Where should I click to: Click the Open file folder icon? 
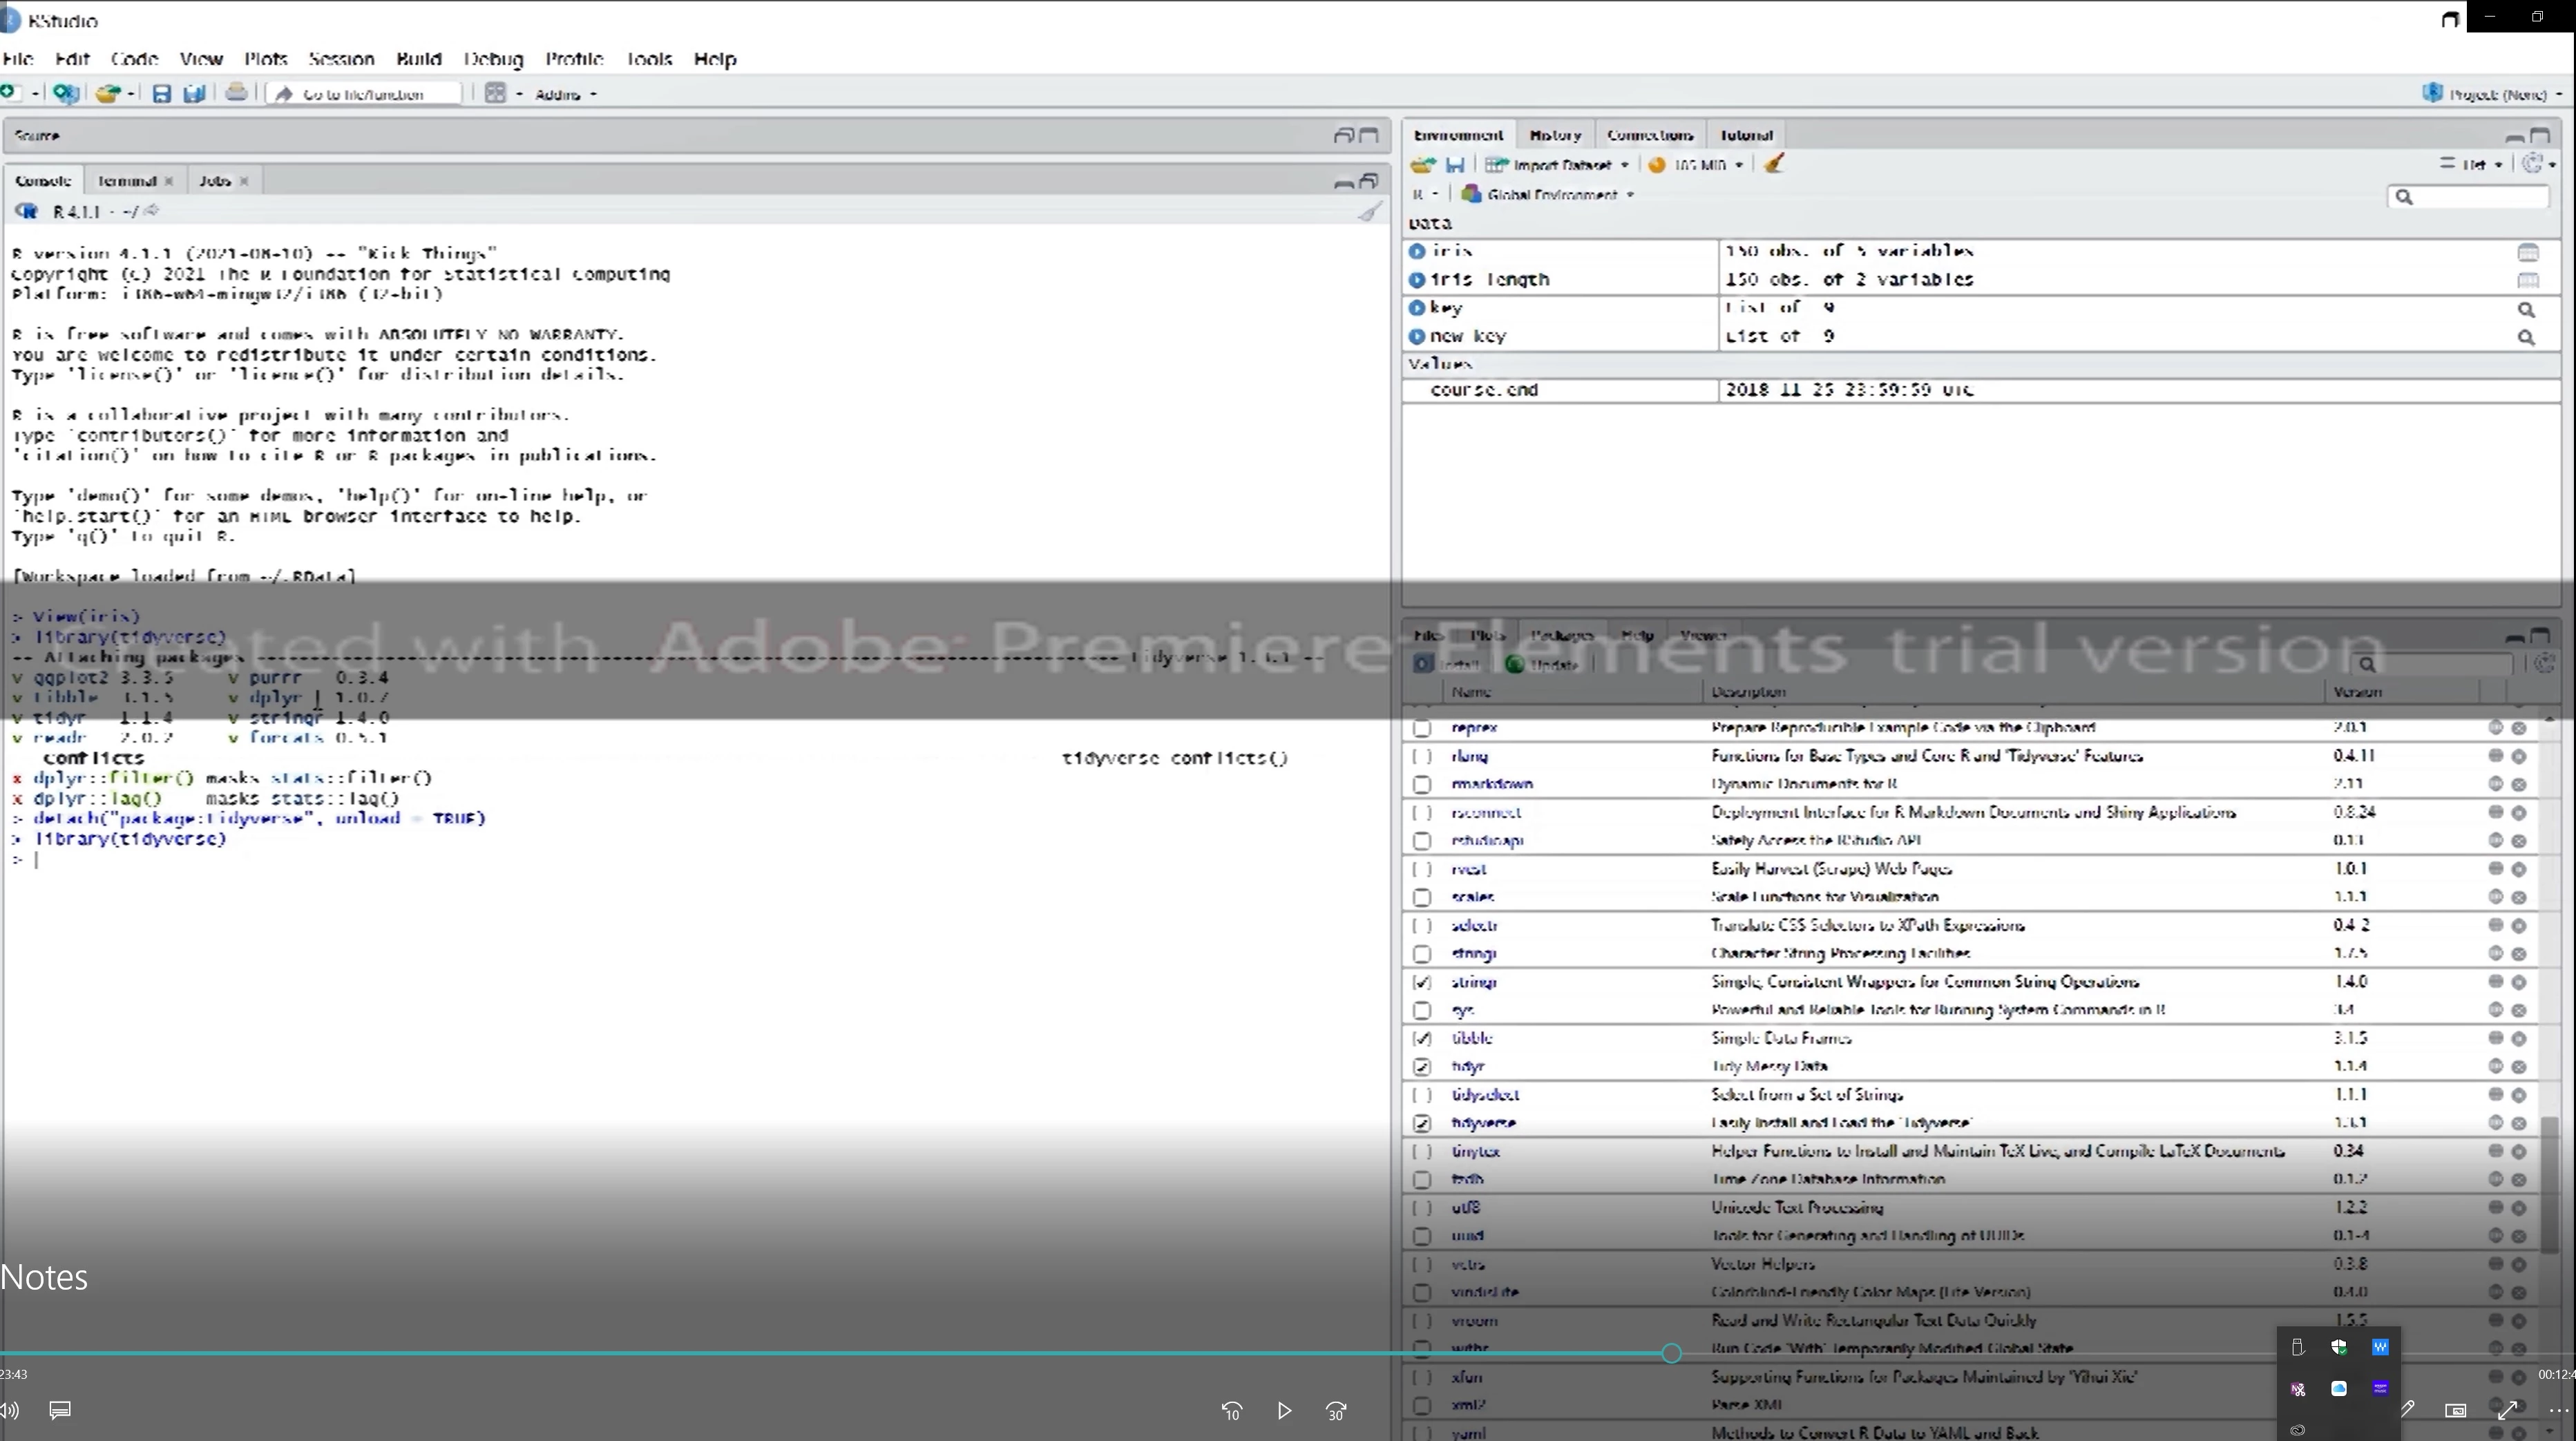pyautogui.click(x=107, y=94)
